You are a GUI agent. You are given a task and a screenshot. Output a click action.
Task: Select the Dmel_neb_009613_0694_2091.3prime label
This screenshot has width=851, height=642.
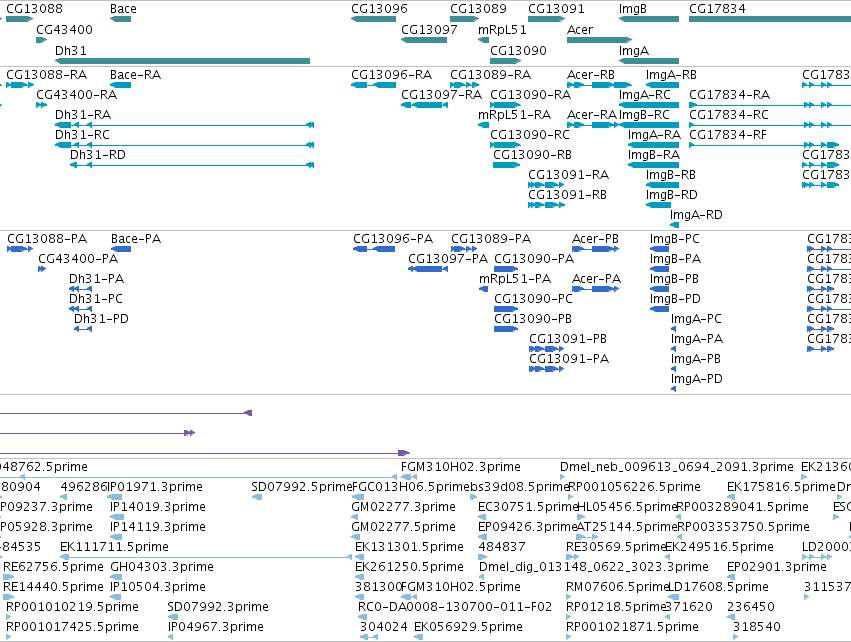tap(677, 467)
